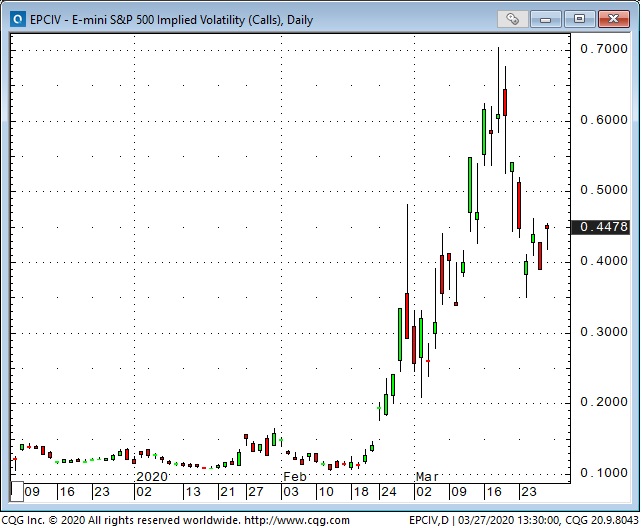Click the 0.3000 price scale label
The image size is (642, 528).
(604, 332)
